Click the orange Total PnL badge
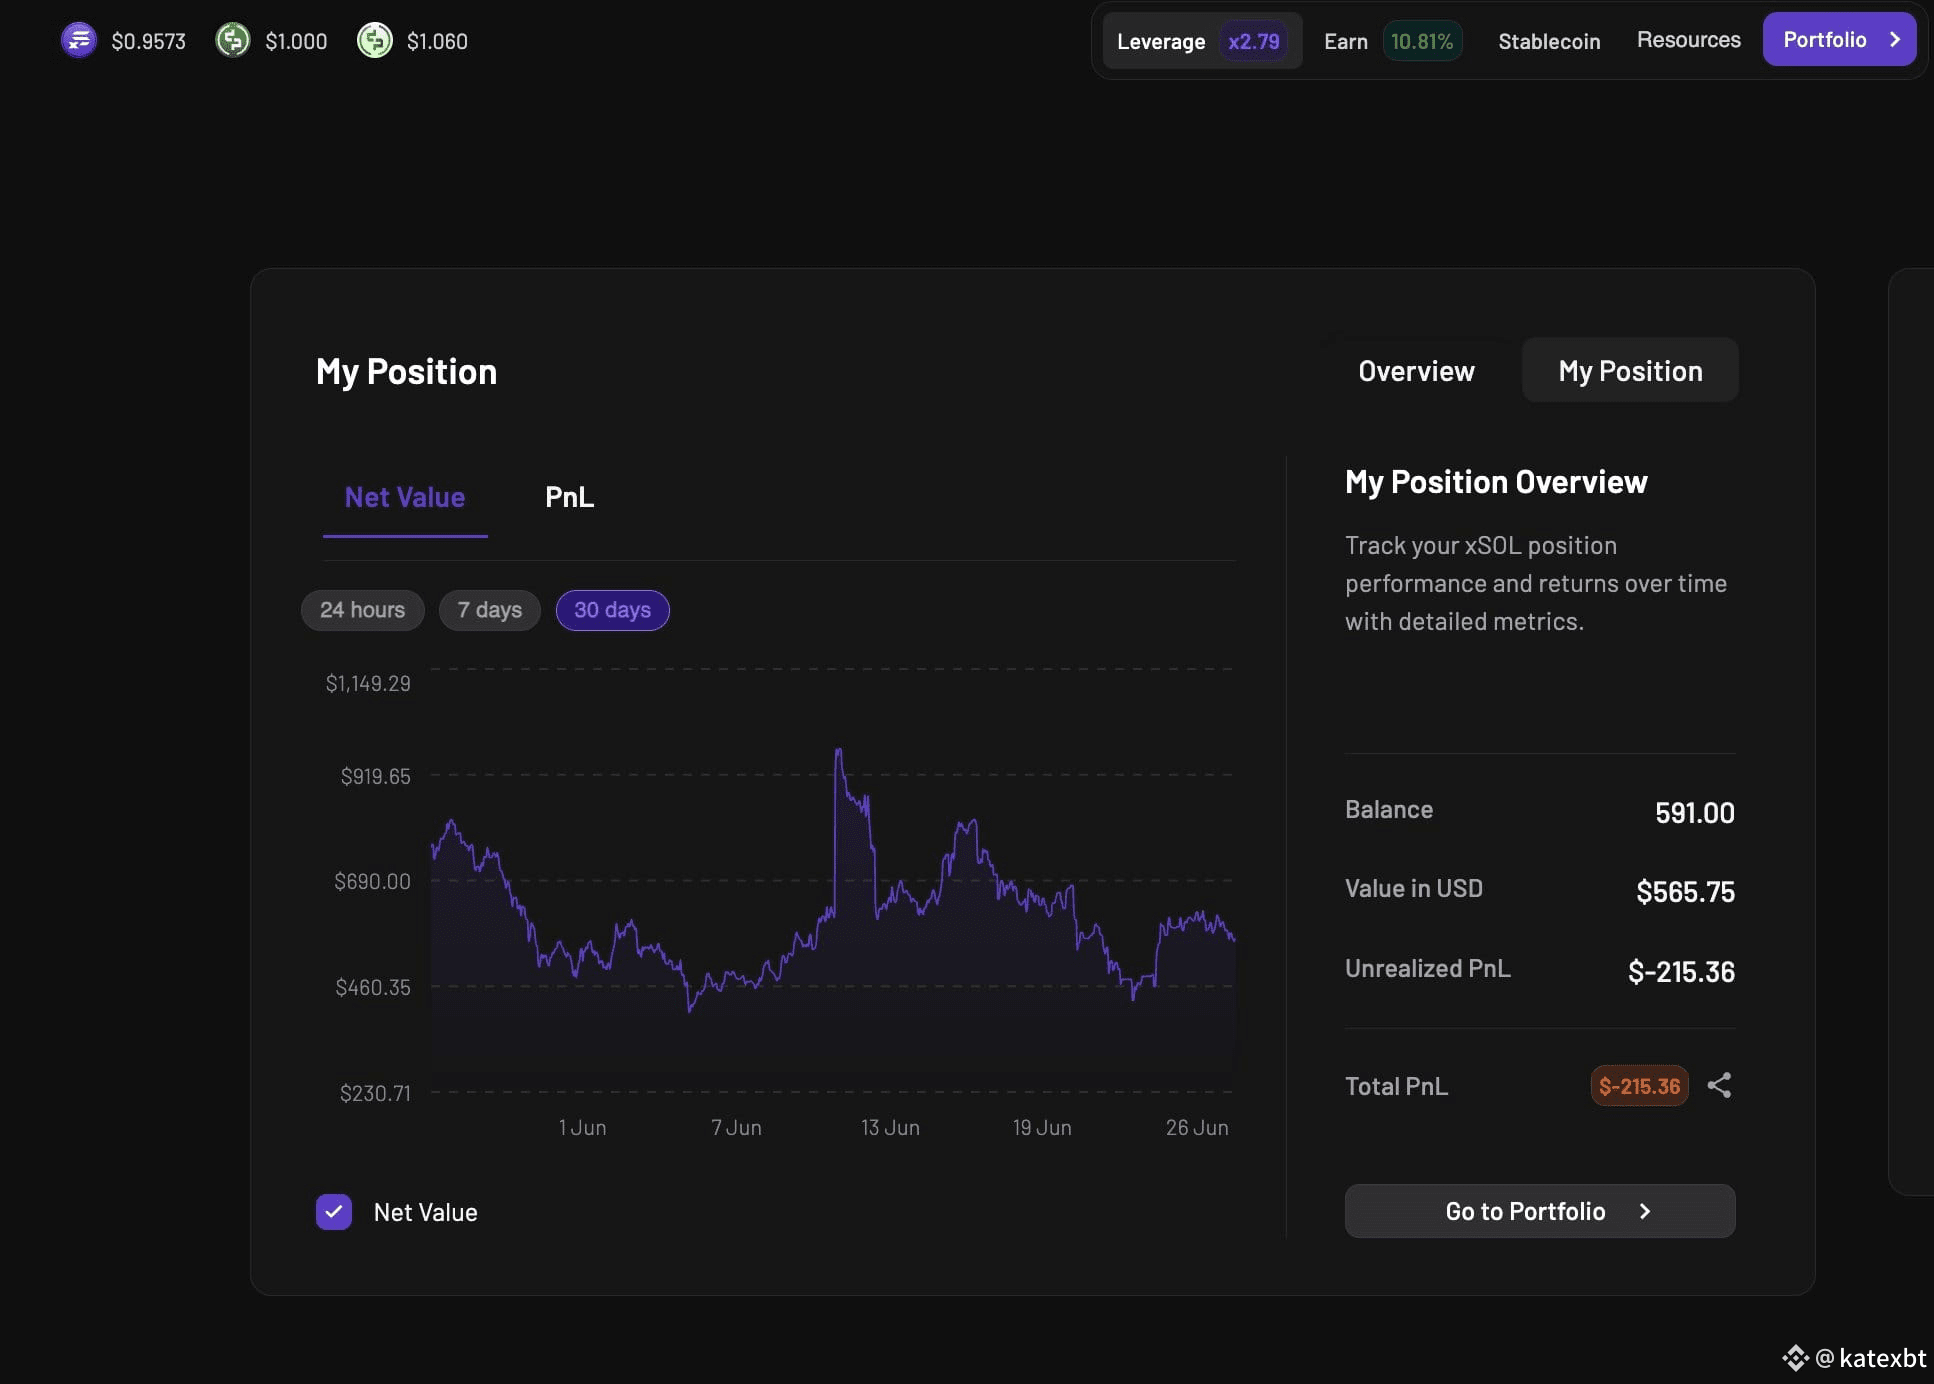Screen dimensions: 1934x1384 tap(1639, 1086)
